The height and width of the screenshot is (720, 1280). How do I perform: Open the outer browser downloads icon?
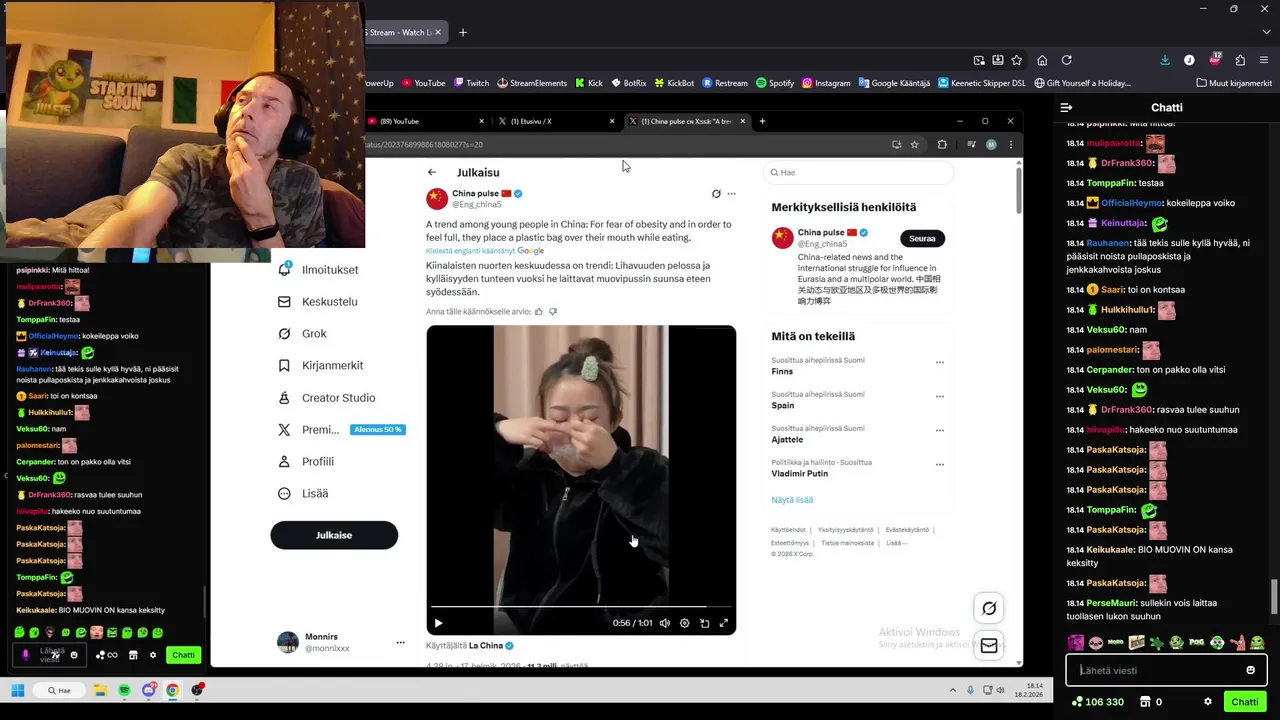[x=1165, y=60]
